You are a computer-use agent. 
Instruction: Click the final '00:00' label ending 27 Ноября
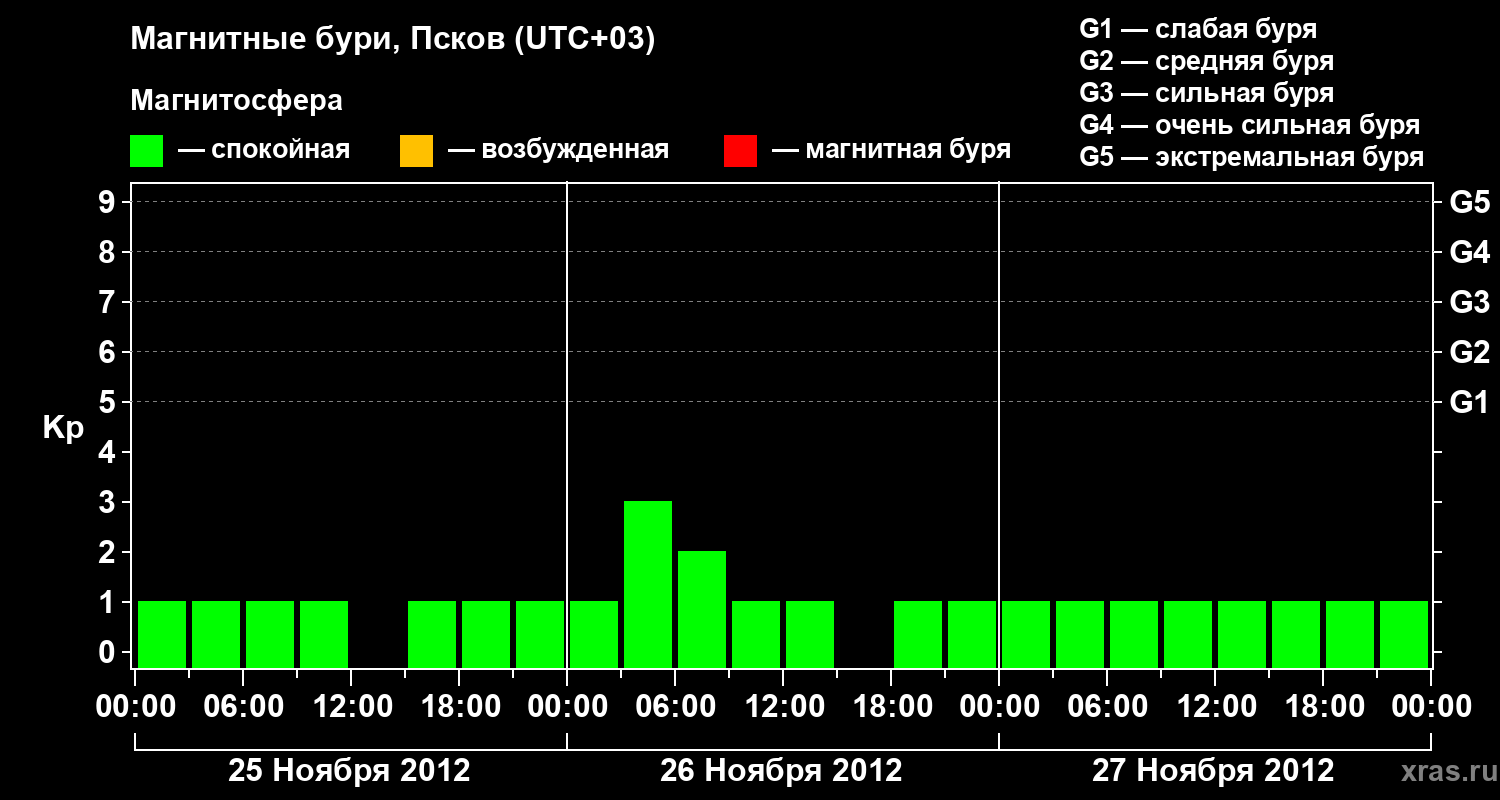click(1431, 707)
